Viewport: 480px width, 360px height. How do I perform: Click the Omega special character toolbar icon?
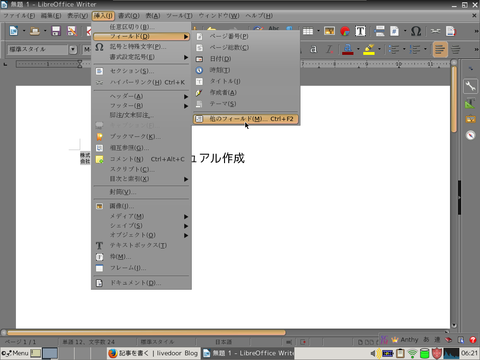point(416,31)
